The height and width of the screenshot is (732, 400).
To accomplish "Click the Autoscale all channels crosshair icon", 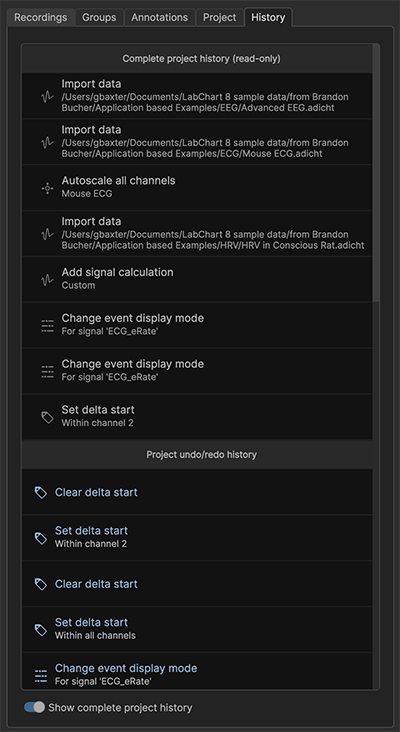I will tap(47, 188).
